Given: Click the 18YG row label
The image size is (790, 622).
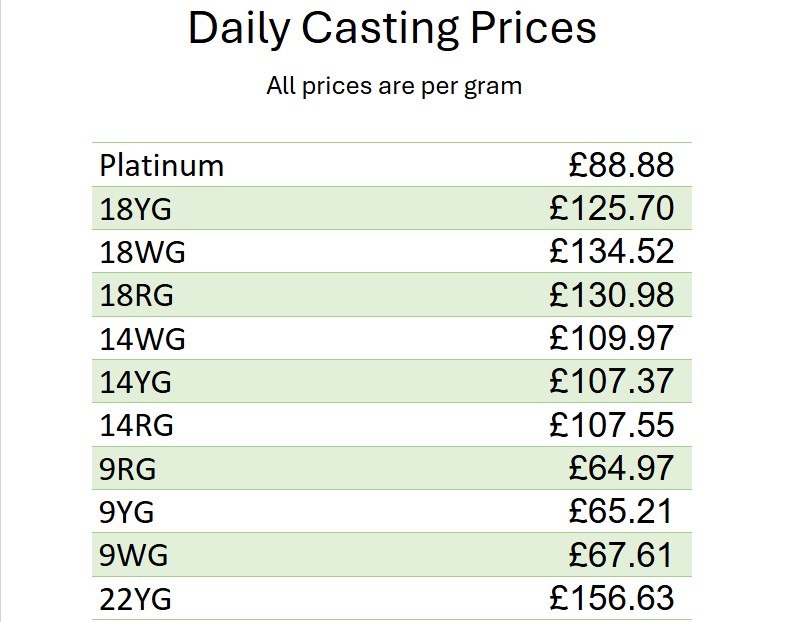Looking at the screenshot, I should pyautogui.click(x=136, y=209).
